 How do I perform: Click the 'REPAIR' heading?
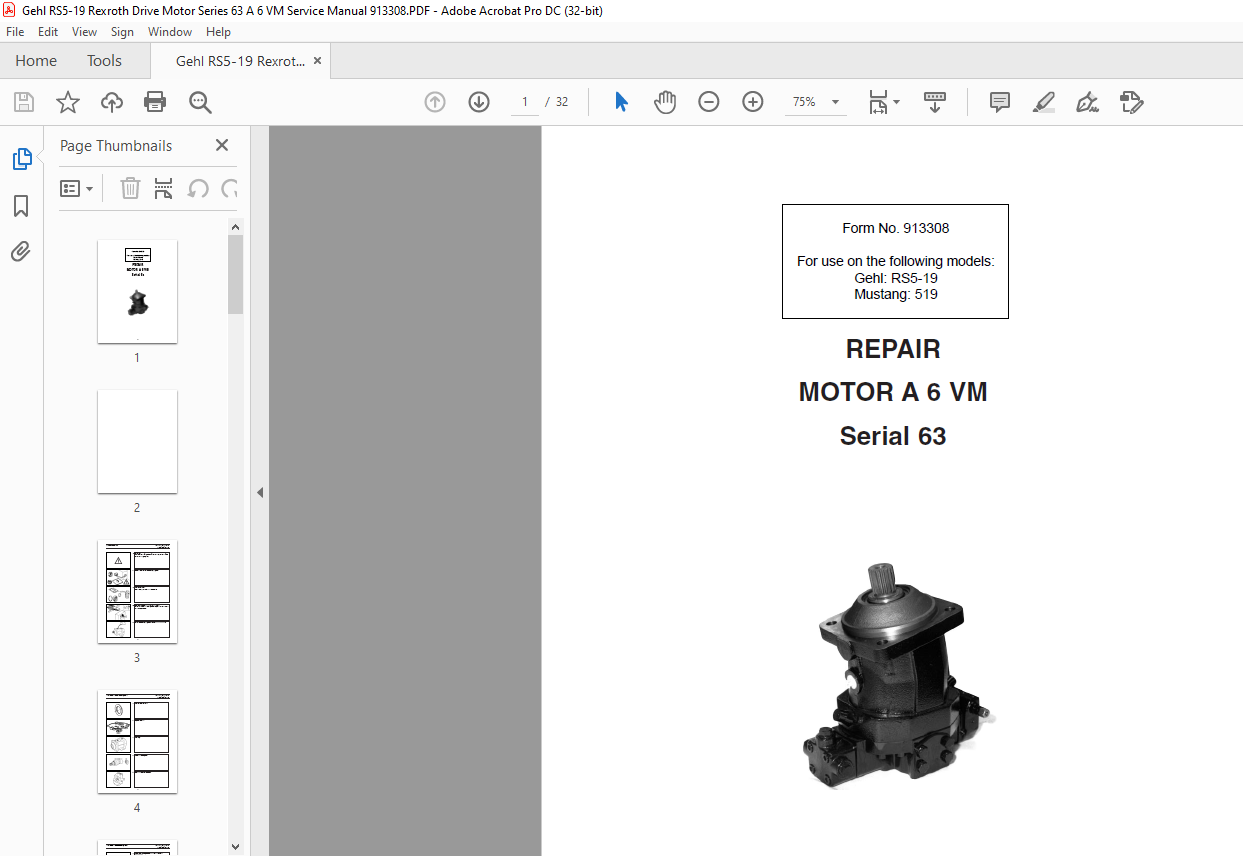coord(893,349)
